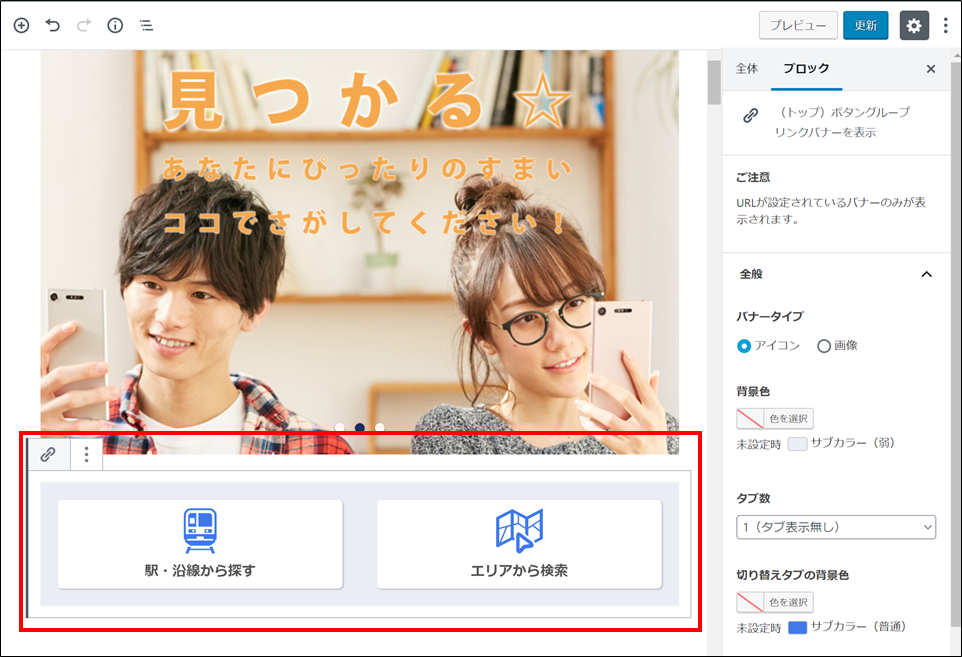Select the 画像 banner type radio
The width and height of the screenshot is (962, 657).
824,346
